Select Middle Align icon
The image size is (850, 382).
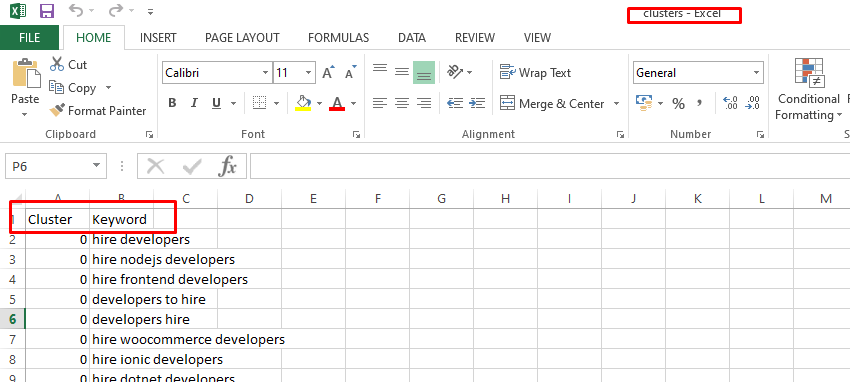point(402,72)
